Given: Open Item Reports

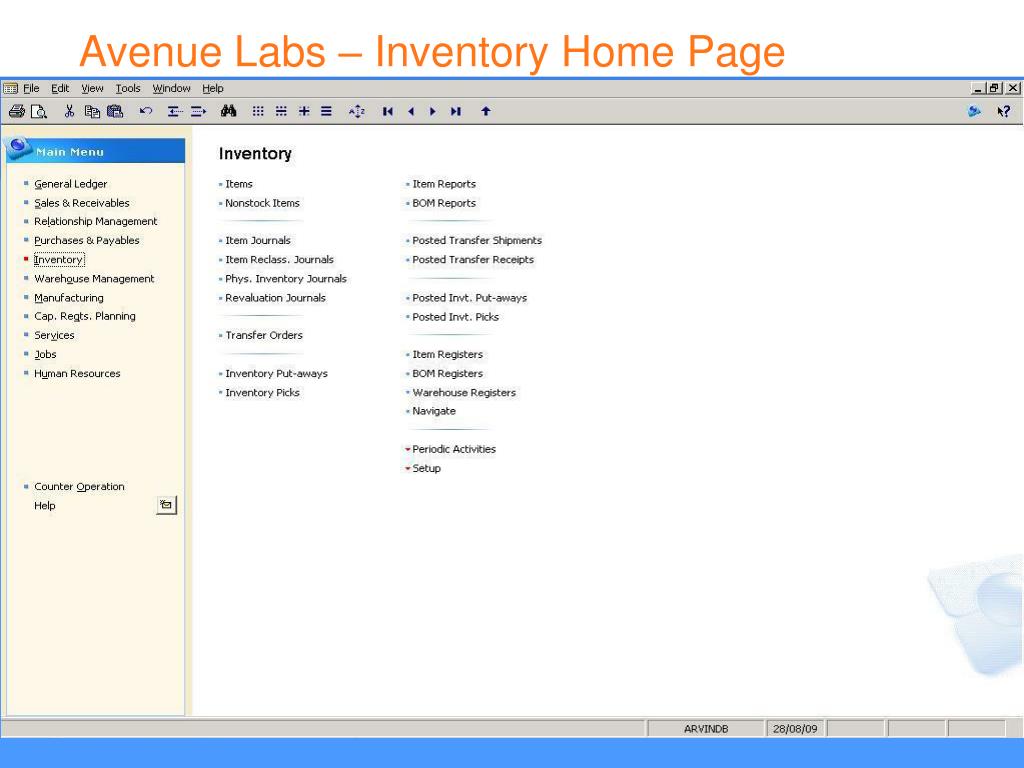Looking at the screenshot, I should (443, 184).
